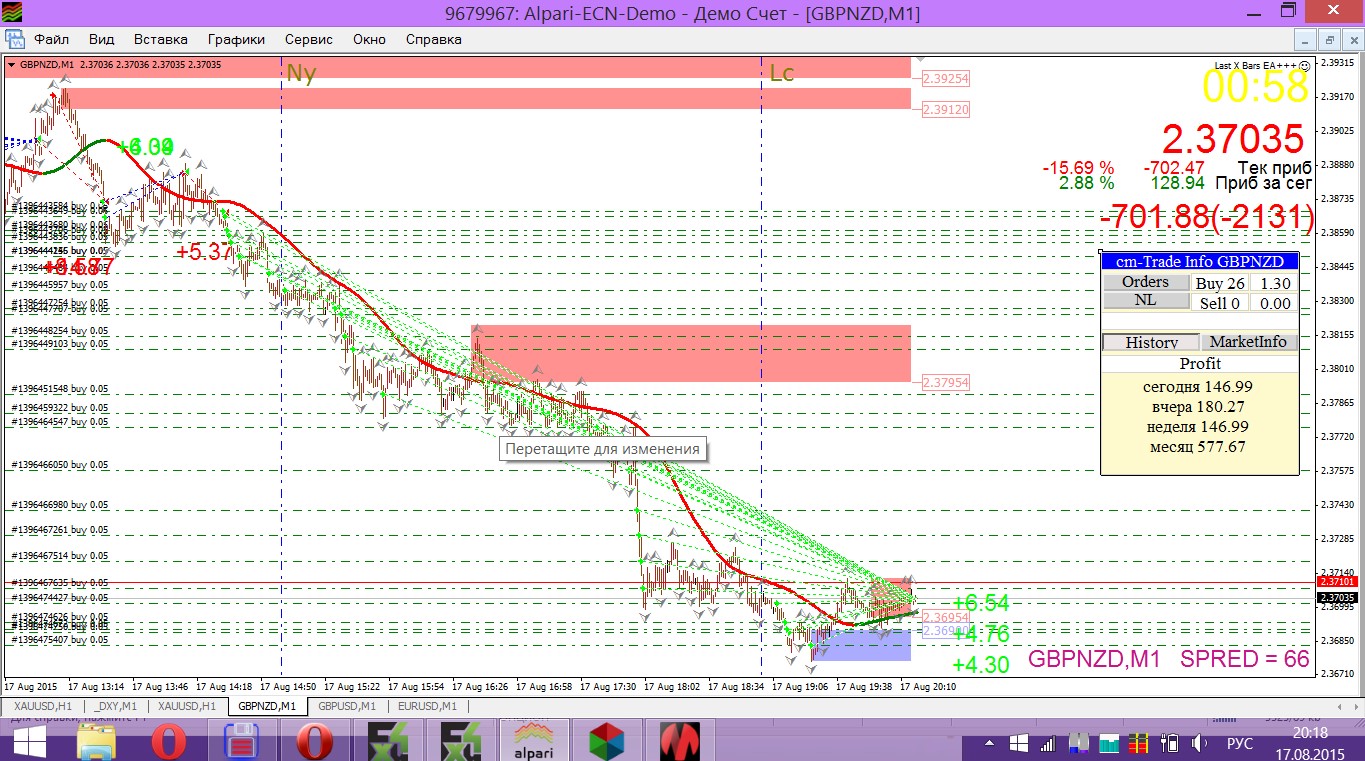Screen dimensions: 1365x761
Task: Click the 1.30 buy lot value
Action: pos(1273,283)
